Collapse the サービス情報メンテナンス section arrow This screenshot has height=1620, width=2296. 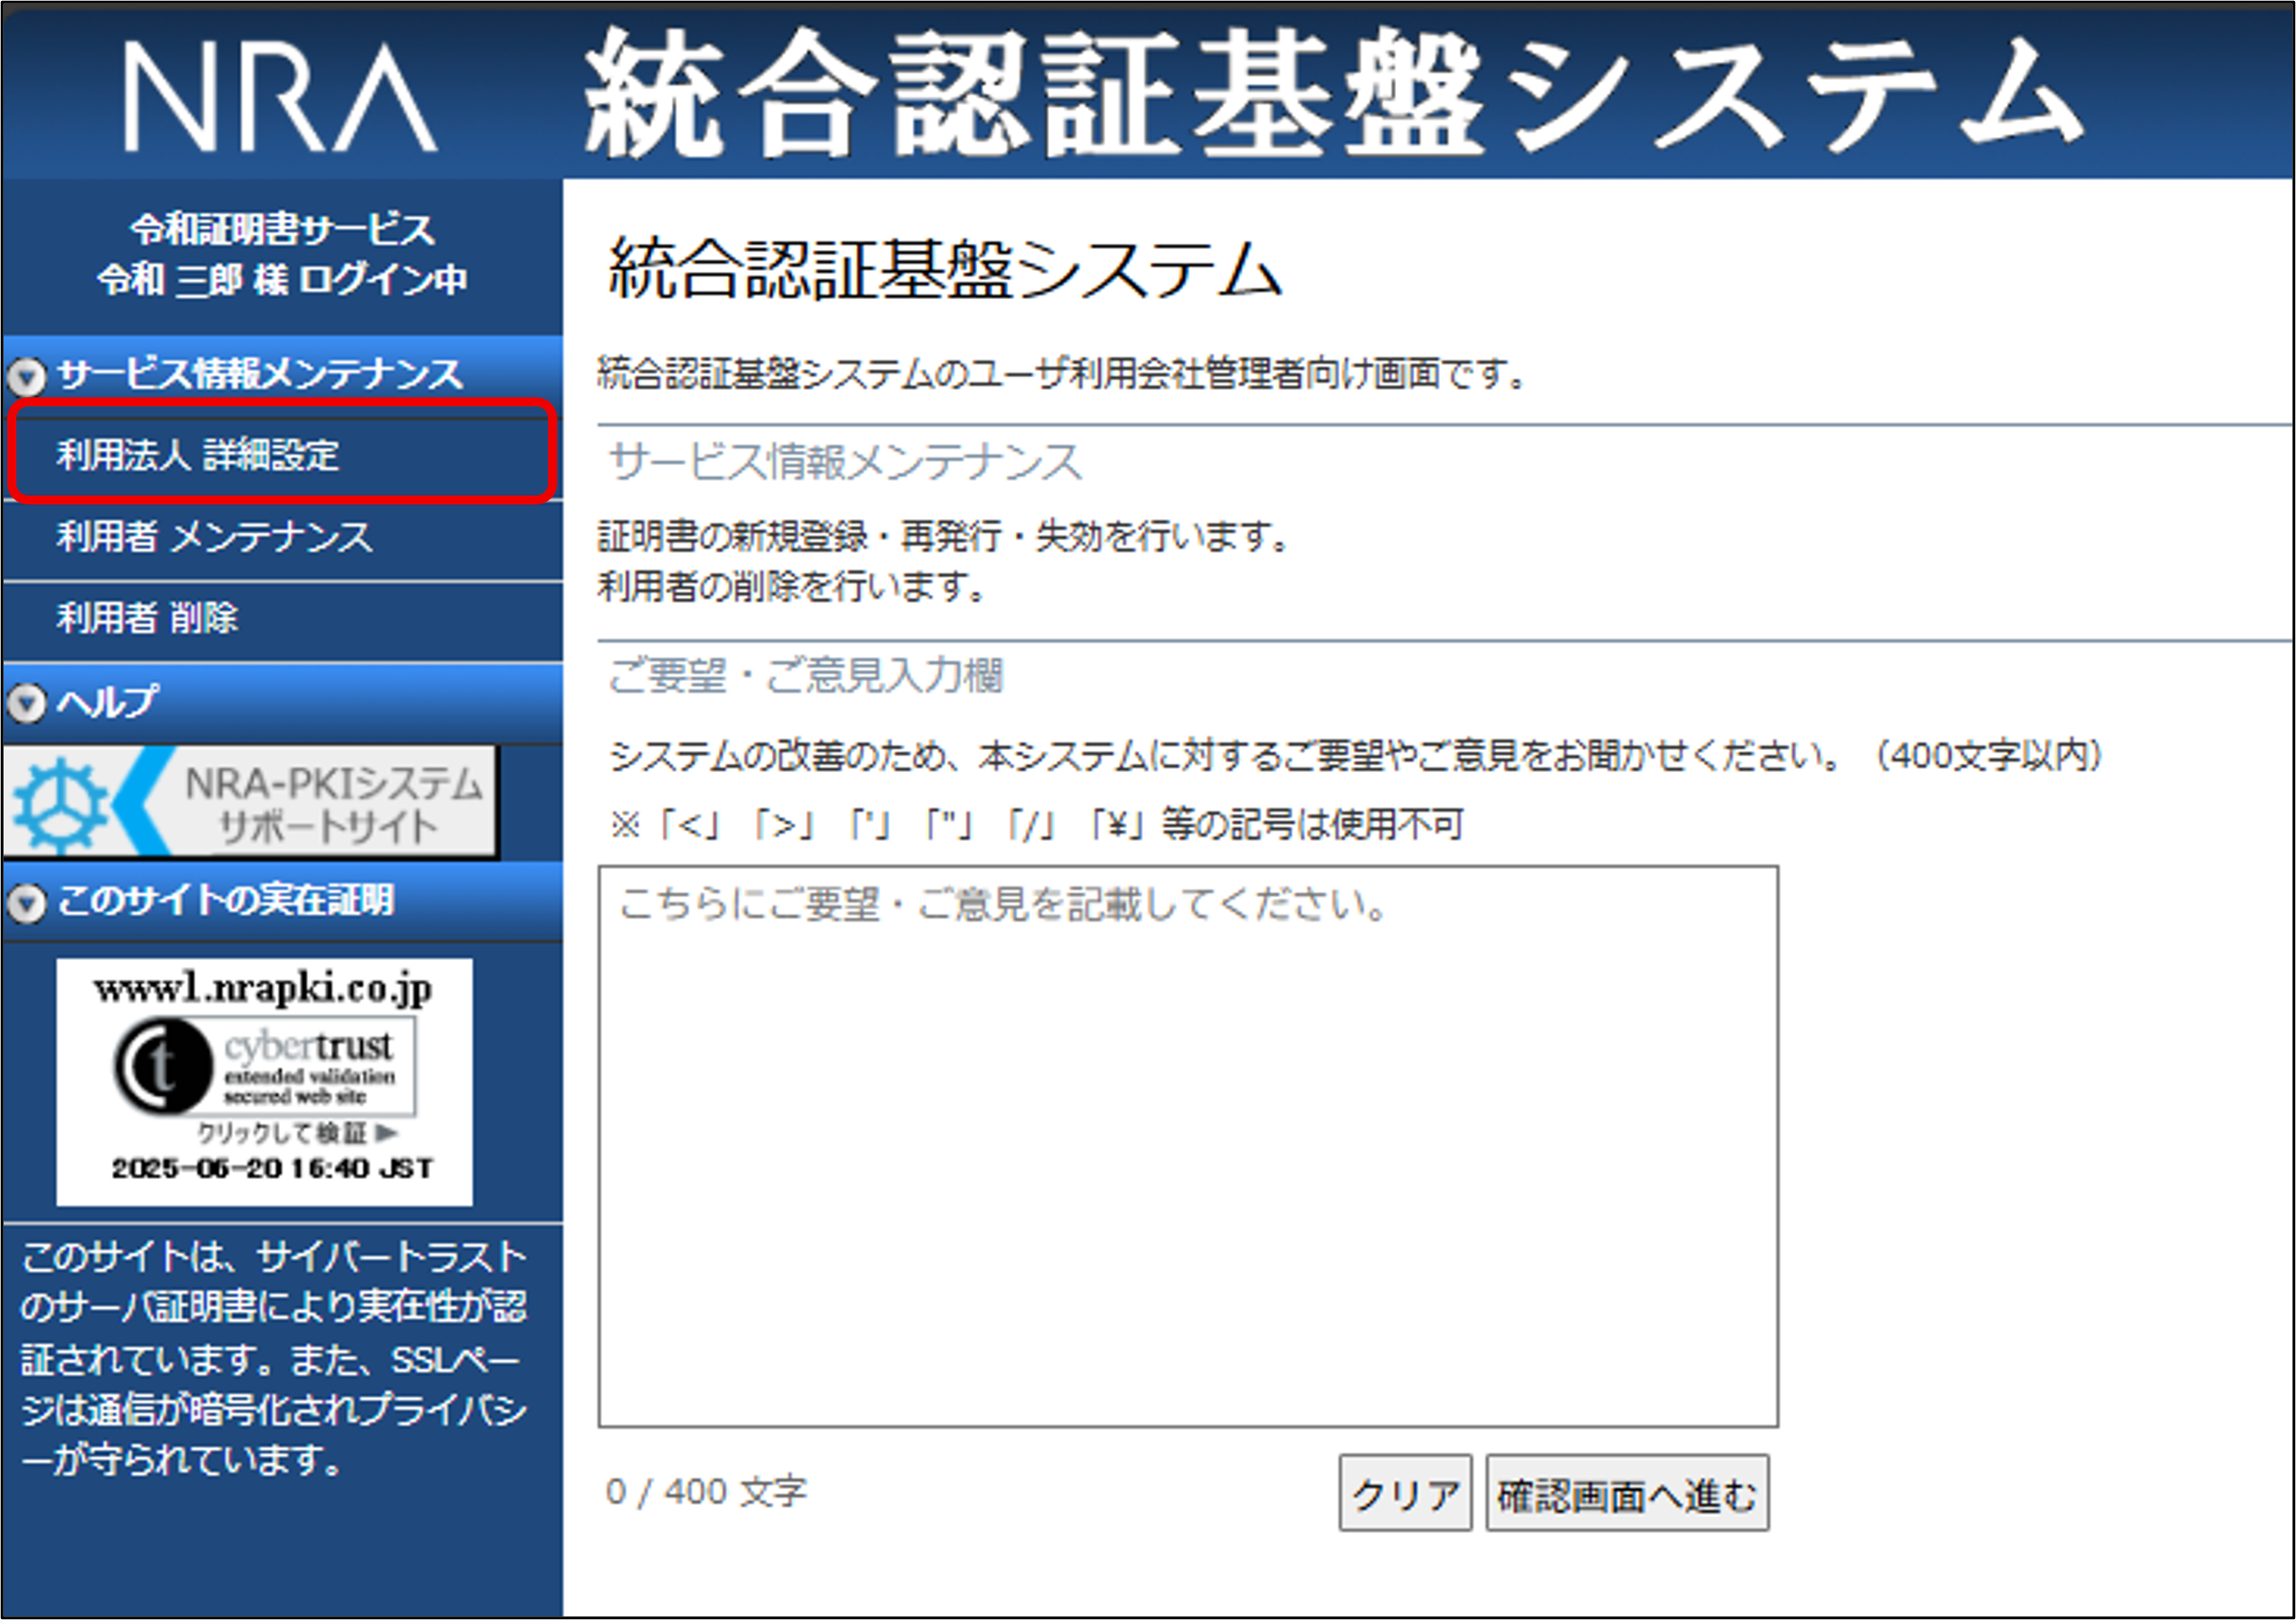click(x=27, y=376)
